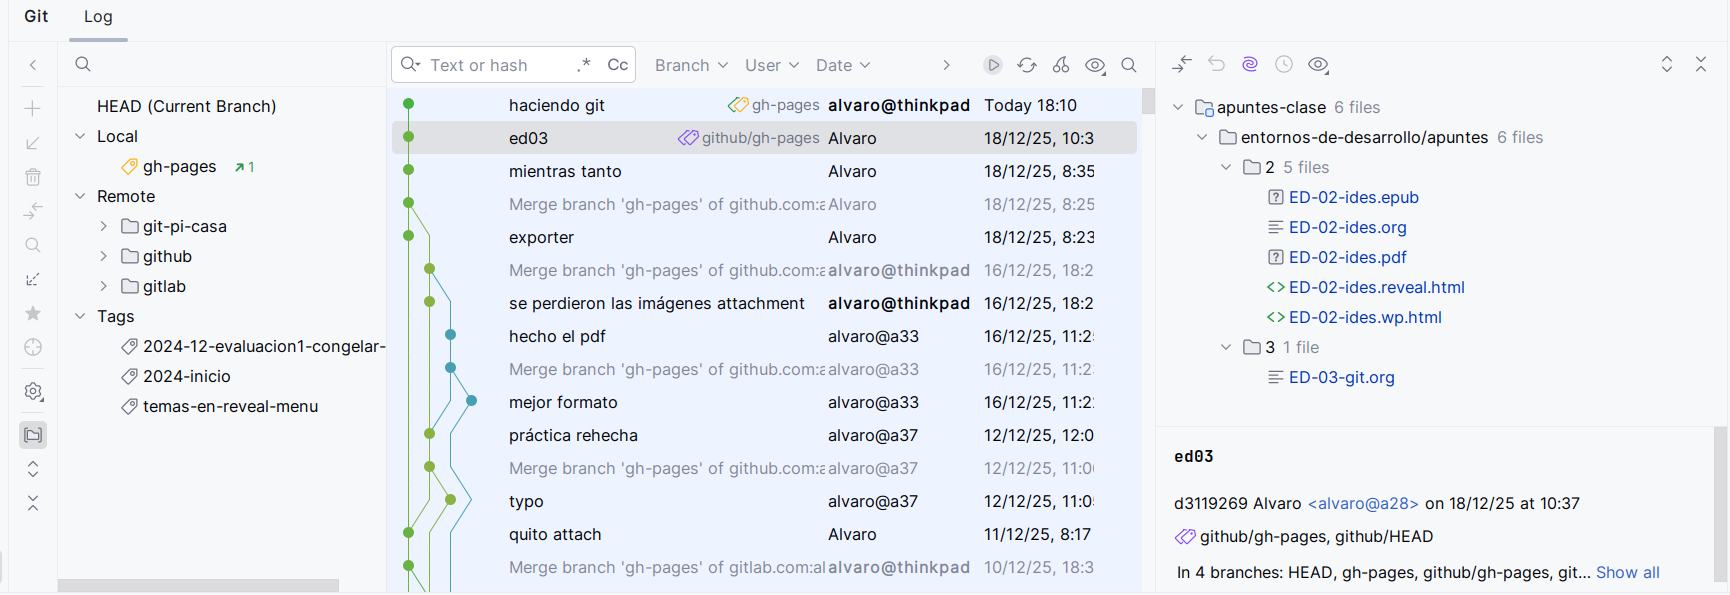
Task: Click the History Up to Here clock icon
Action: (1284, 64)
